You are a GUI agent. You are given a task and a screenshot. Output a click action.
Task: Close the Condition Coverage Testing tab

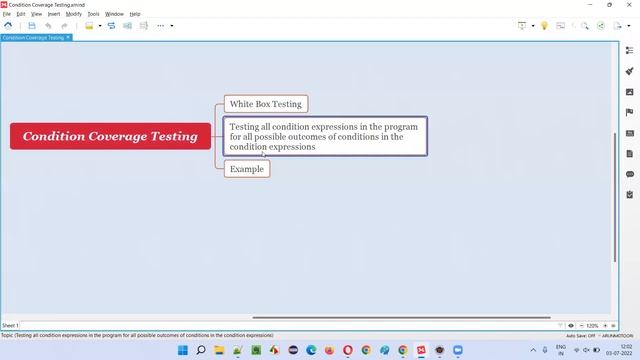pyautogui.click(x=68, y=38)
